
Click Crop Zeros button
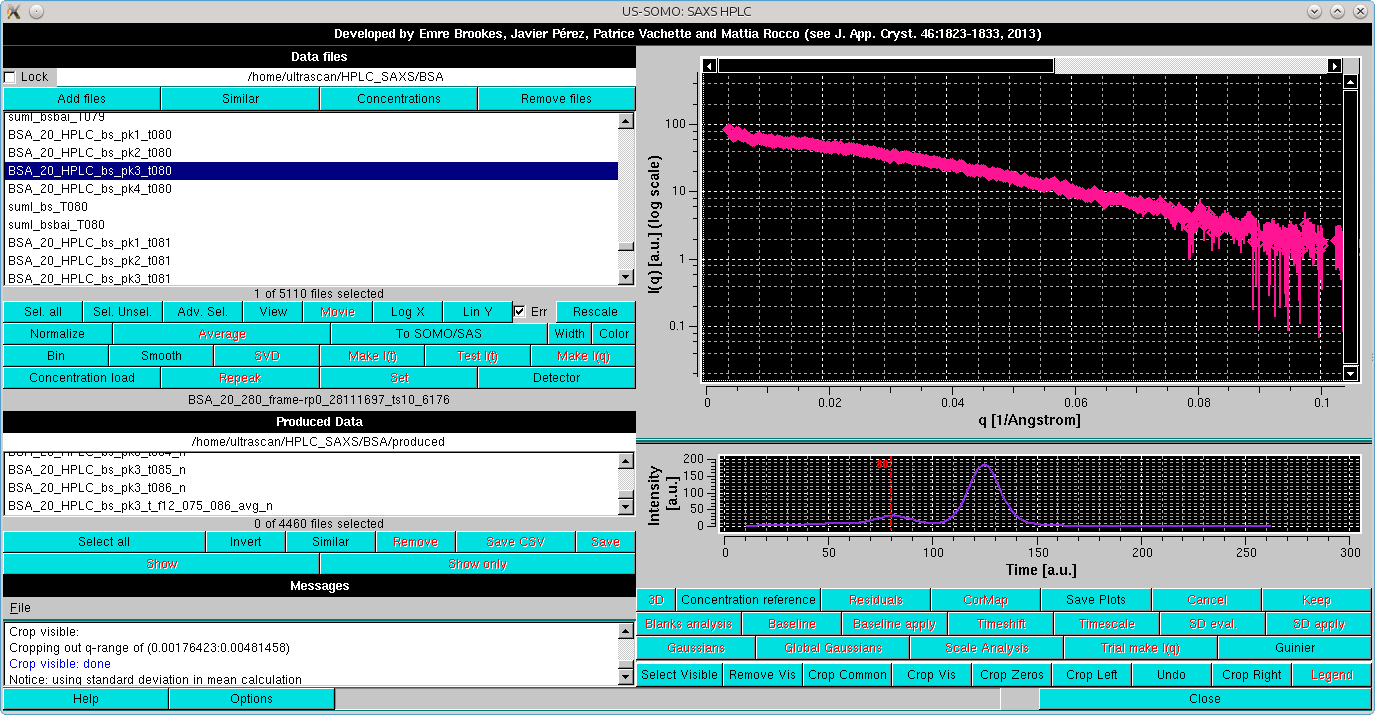click(1012, 675)
